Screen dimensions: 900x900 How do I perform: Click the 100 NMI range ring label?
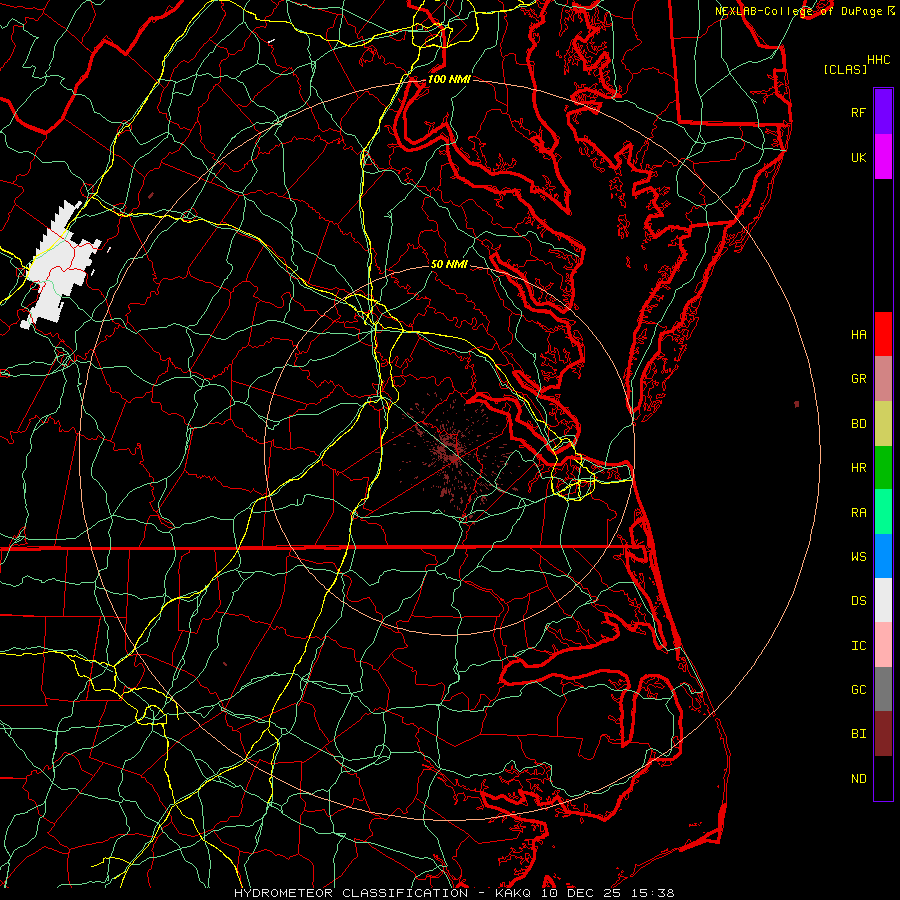[449, 79]
